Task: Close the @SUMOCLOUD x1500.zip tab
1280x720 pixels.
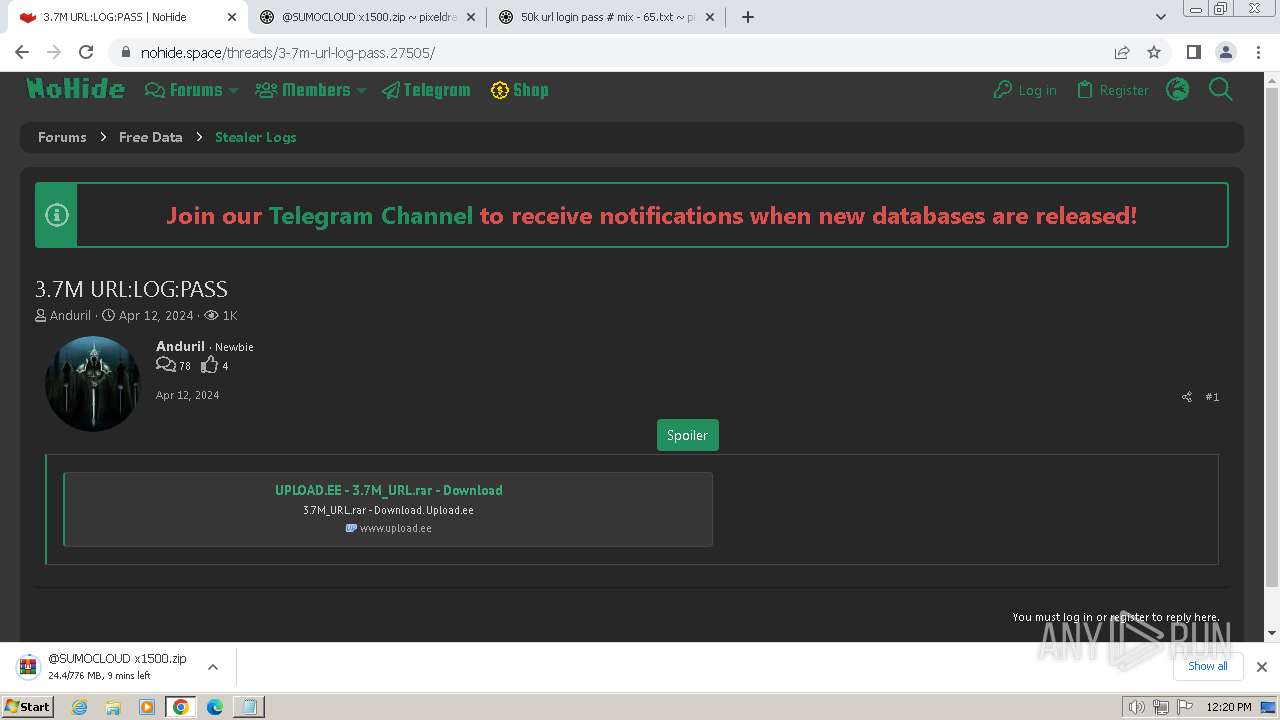Action: (x=471, y=17)
